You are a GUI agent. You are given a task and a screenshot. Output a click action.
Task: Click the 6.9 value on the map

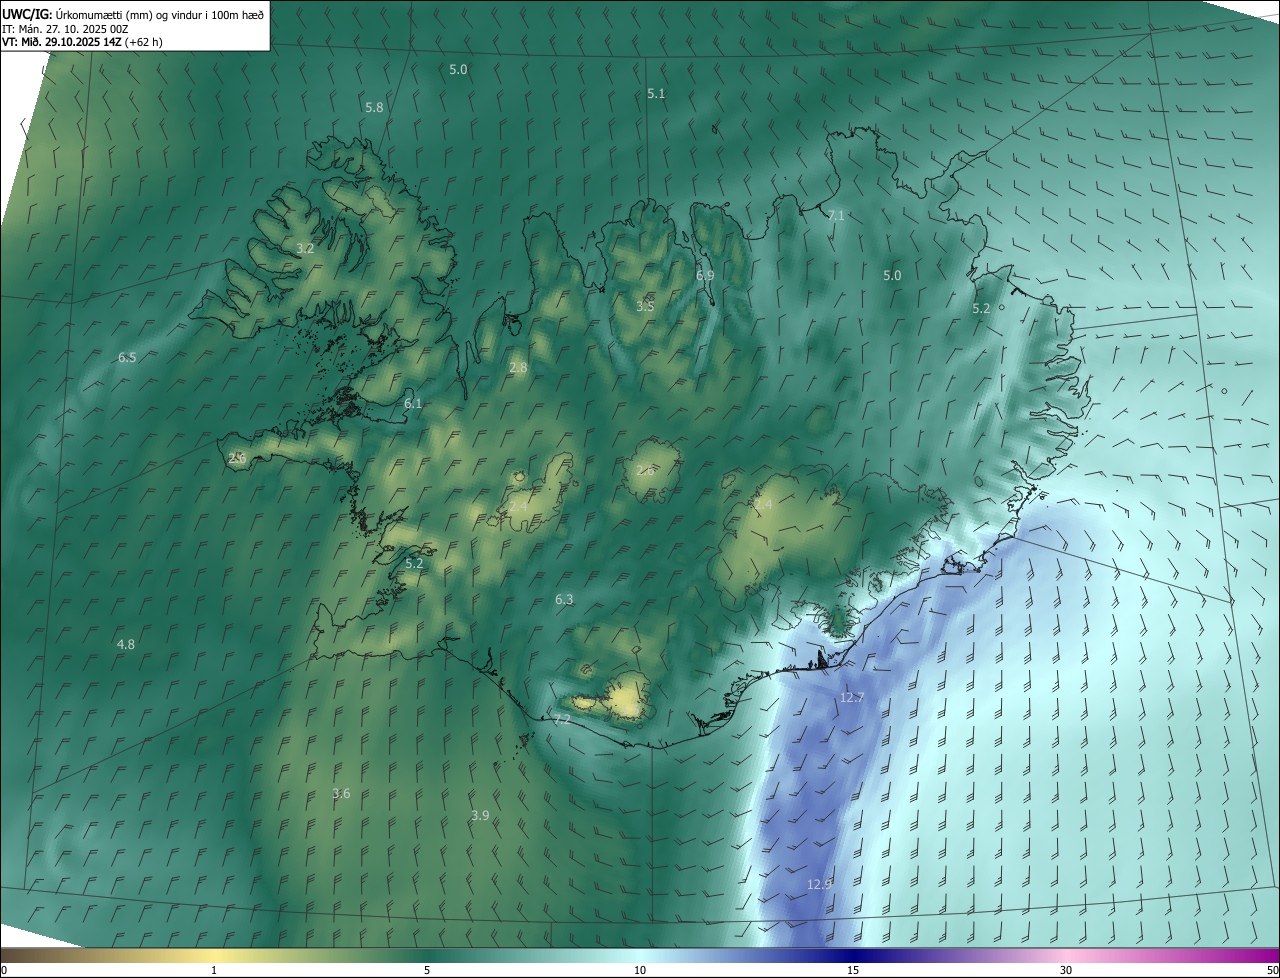pyautogui.click(x=705, y=275)
